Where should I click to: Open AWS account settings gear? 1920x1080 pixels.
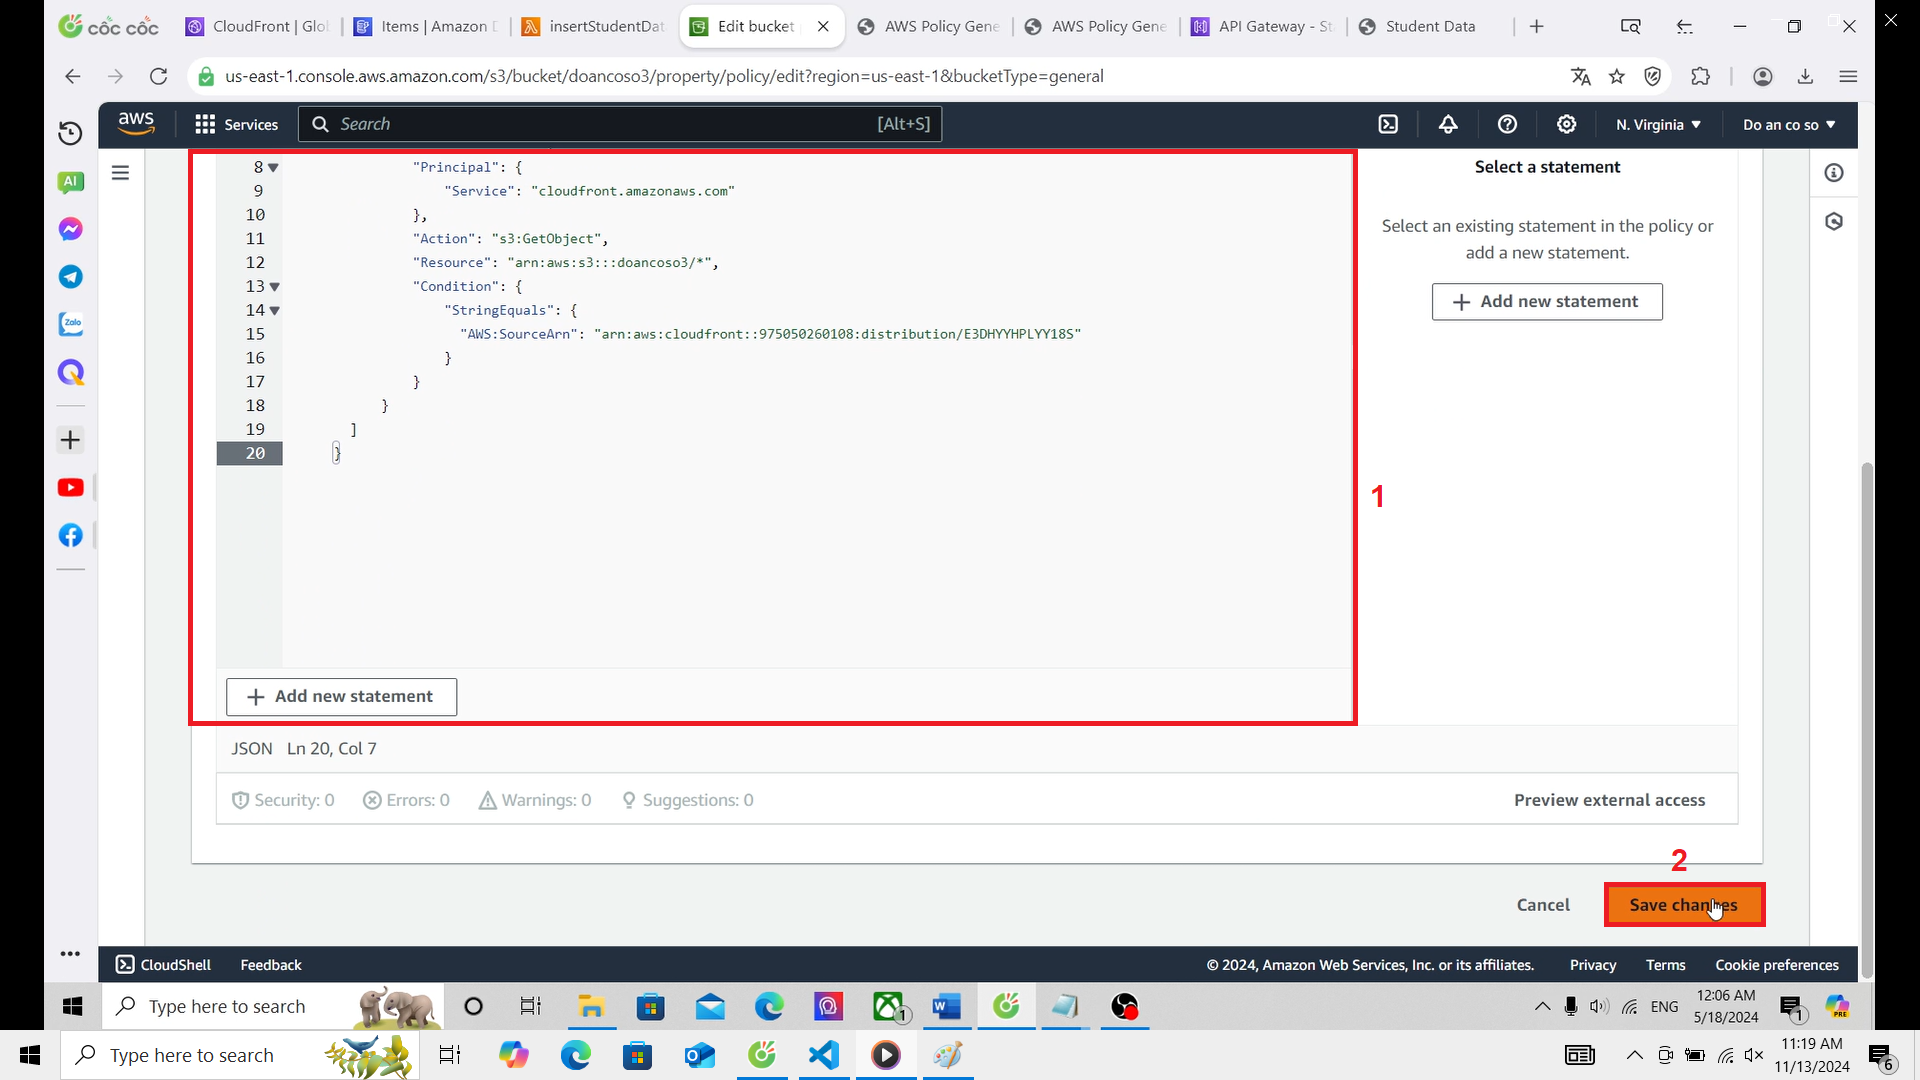(x=1566, y=124)
